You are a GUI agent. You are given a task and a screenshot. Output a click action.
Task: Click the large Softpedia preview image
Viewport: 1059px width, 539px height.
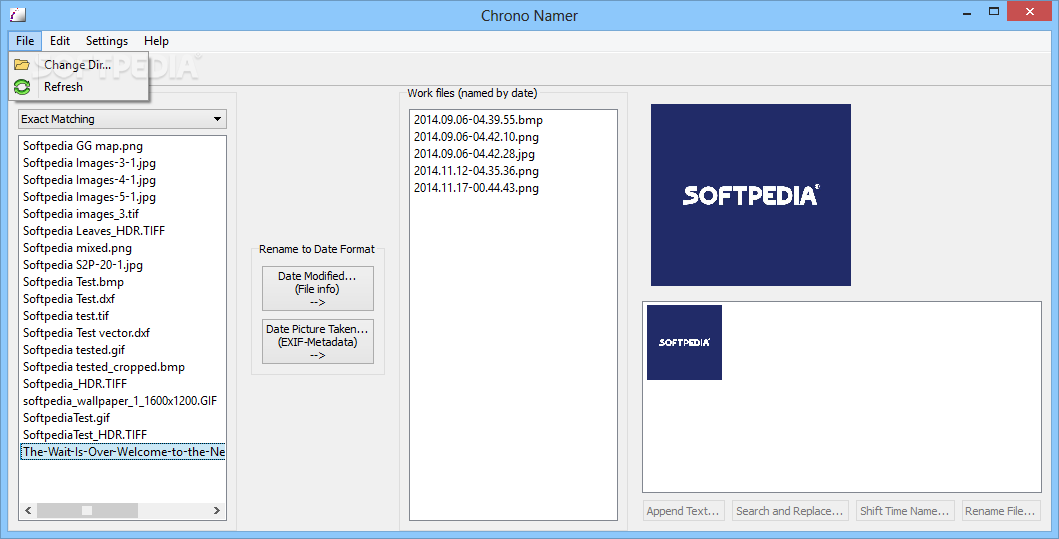point(750,195)
